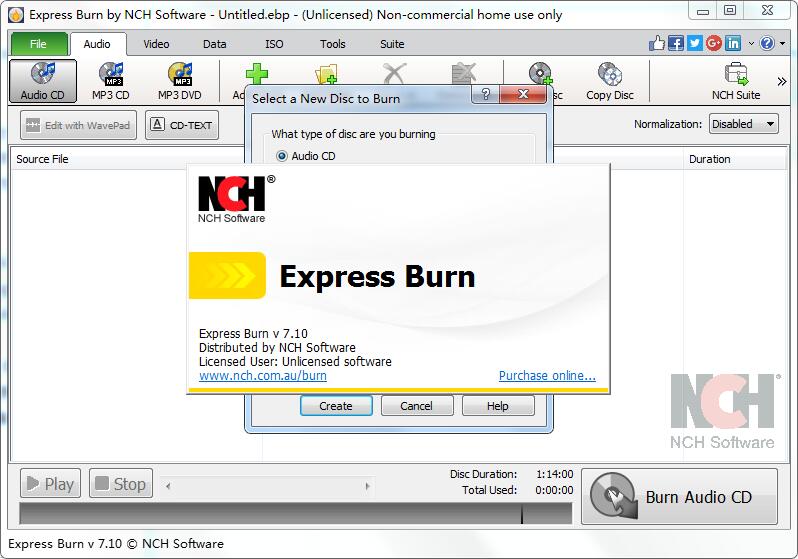Select the Audio CD disc type icon
798x559 pixels.
click(x=43, y=81)
